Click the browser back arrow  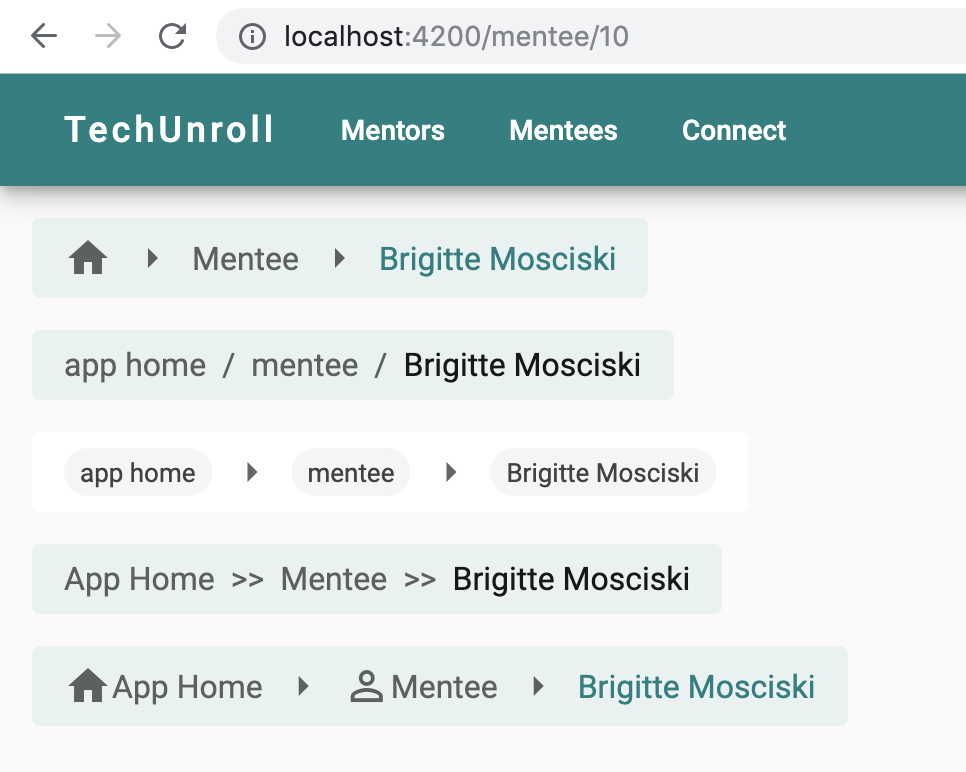44,37
